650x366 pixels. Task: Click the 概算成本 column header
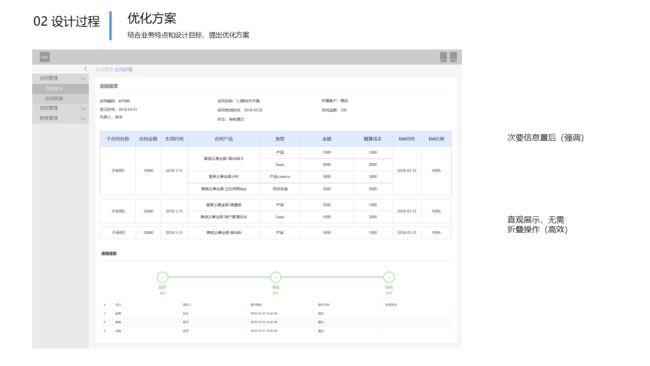point(373,139)
